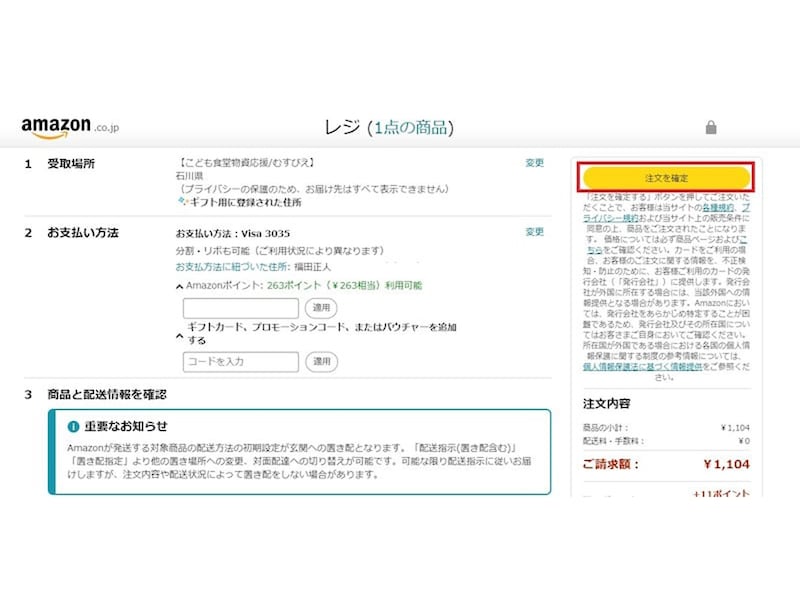The image size is (800, 600).
Task: Click the むすびえ recipient address entry
Action: (245, 165)
